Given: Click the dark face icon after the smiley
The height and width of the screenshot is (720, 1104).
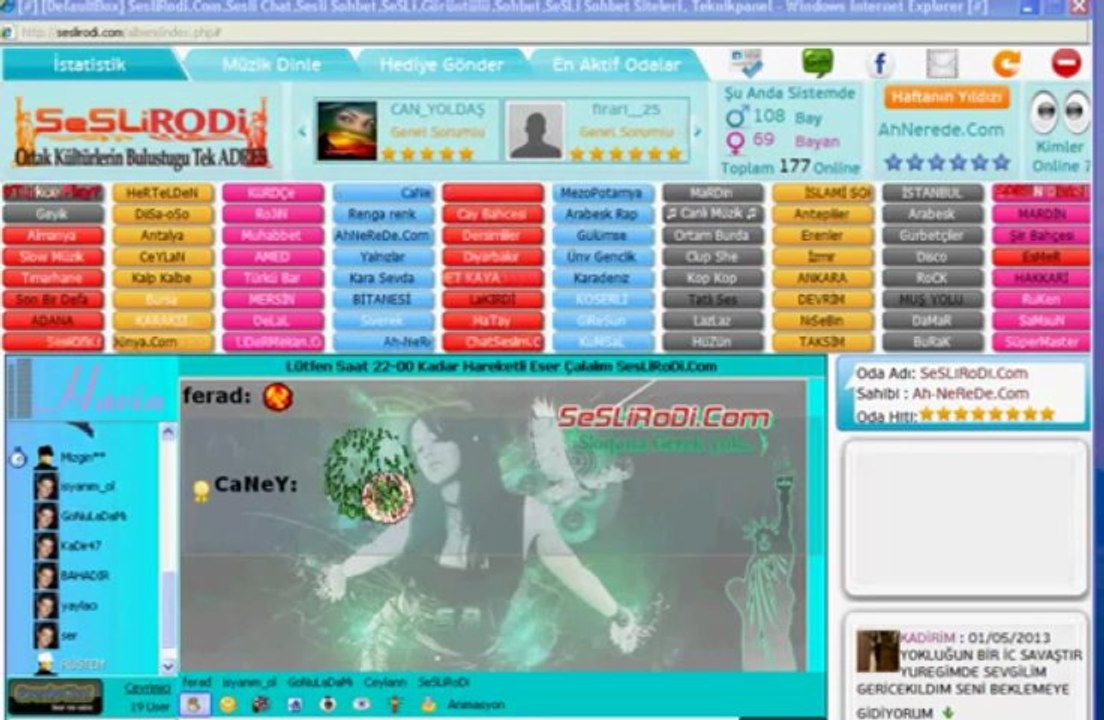Looking at the screenshot, I should click(261, 704).
